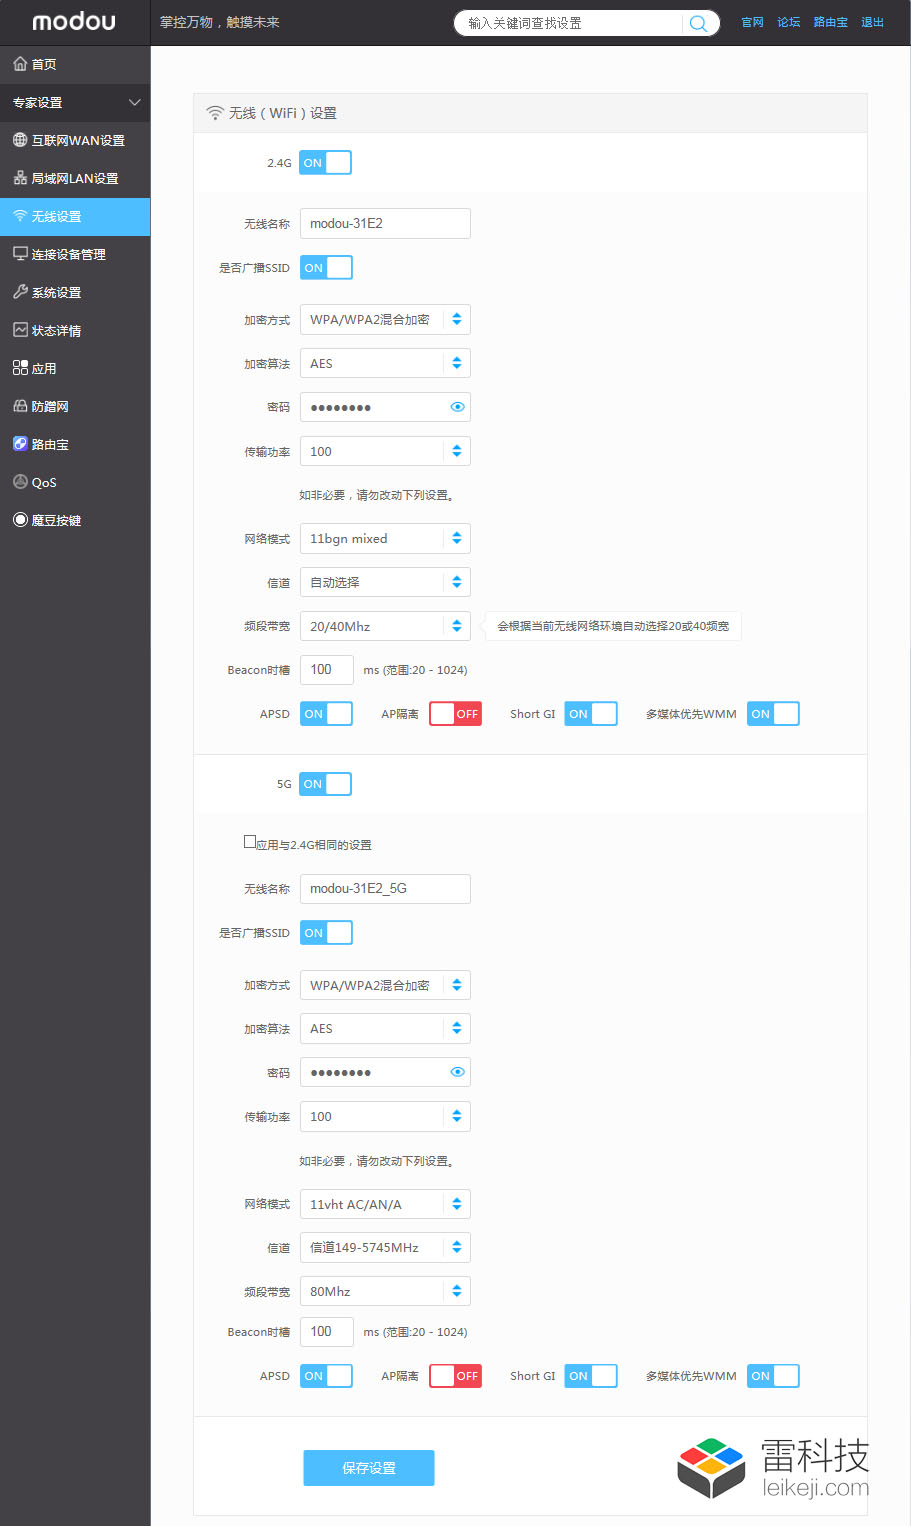Click the 保存设置 button
The height and width of the screenshot is (1526, 911).
click(x=369, y=1468)
